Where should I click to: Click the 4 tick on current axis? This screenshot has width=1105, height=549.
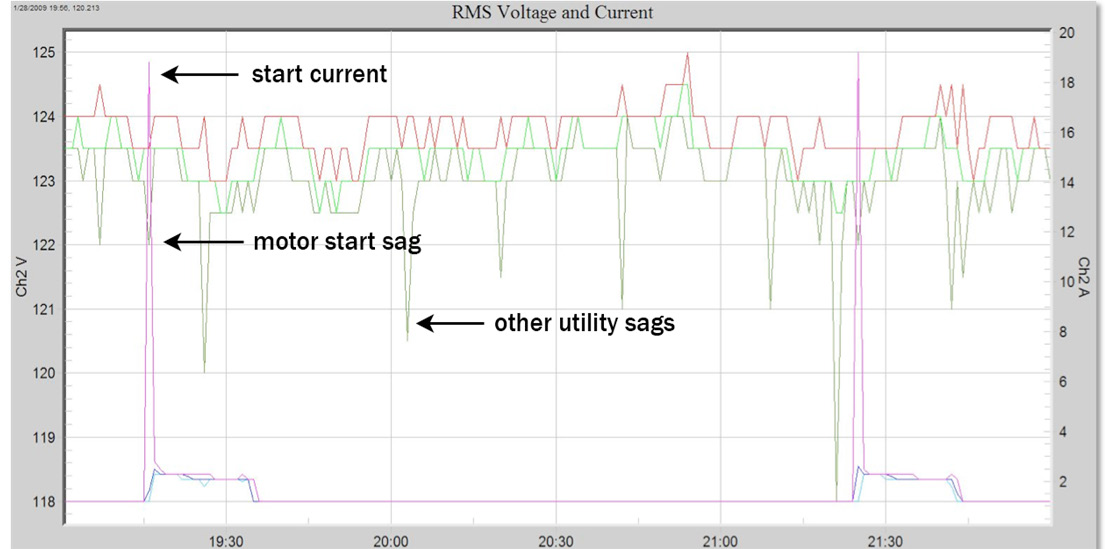(x=1063, y=432)
